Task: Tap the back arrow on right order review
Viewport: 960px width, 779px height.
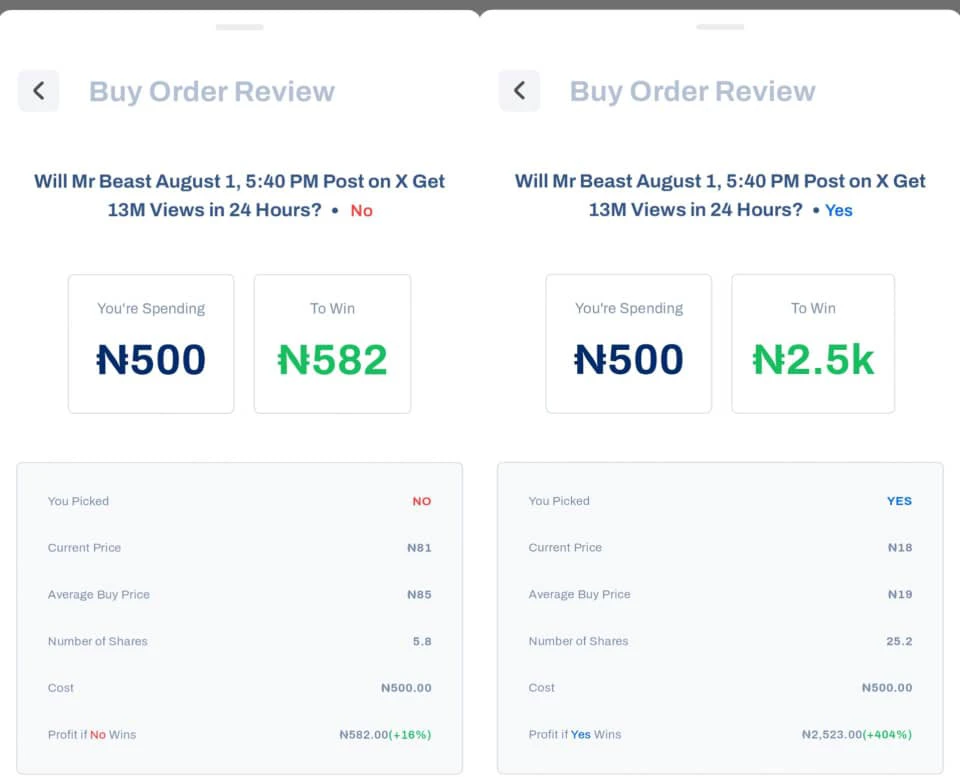Action: (519, 91)
